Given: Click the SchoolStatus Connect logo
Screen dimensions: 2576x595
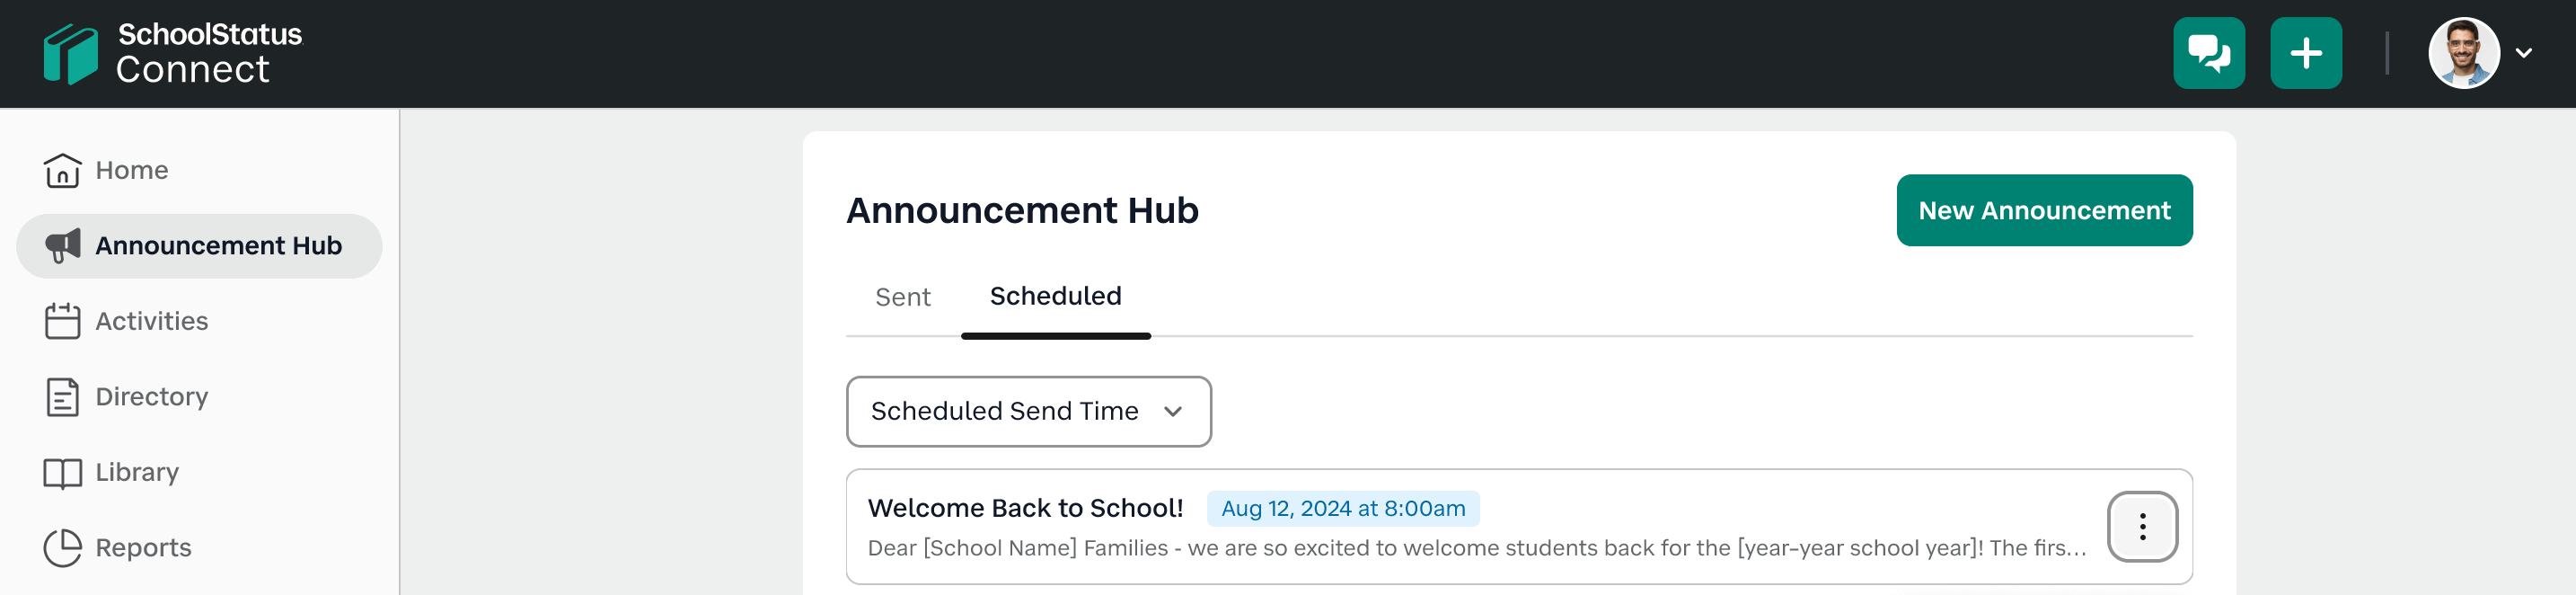Looking at the screenshot, I should tap(172, 53).
